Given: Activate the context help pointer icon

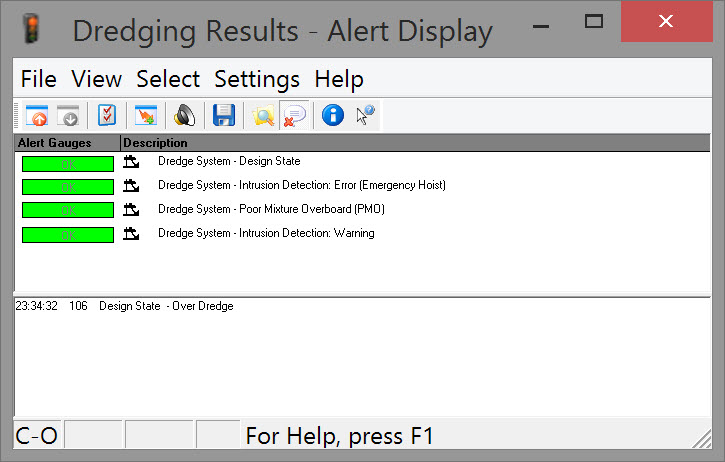Looking at the screenshot, I should click(365, 115).
